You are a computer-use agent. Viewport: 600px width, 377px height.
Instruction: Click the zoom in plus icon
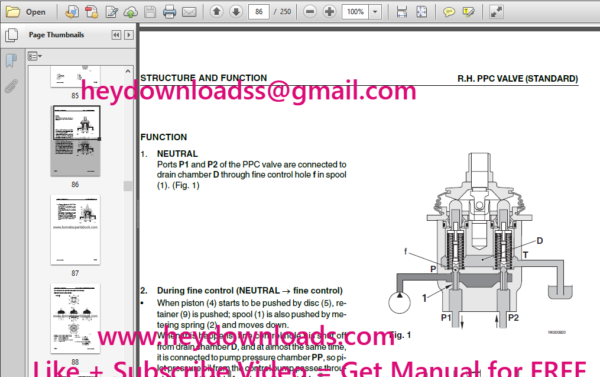(x=329, y=12)
